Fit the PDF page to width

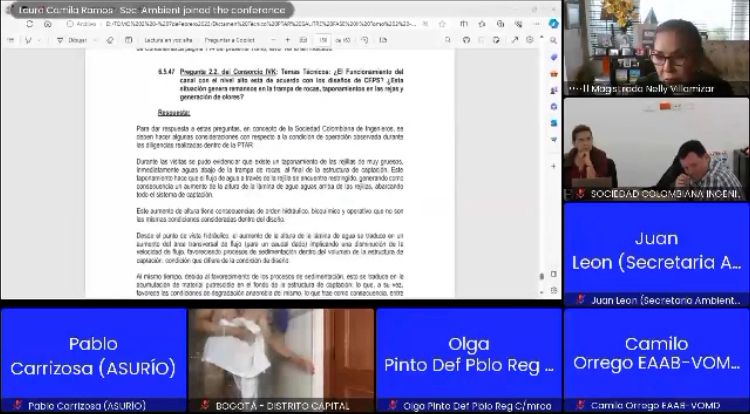click(303, 41)
